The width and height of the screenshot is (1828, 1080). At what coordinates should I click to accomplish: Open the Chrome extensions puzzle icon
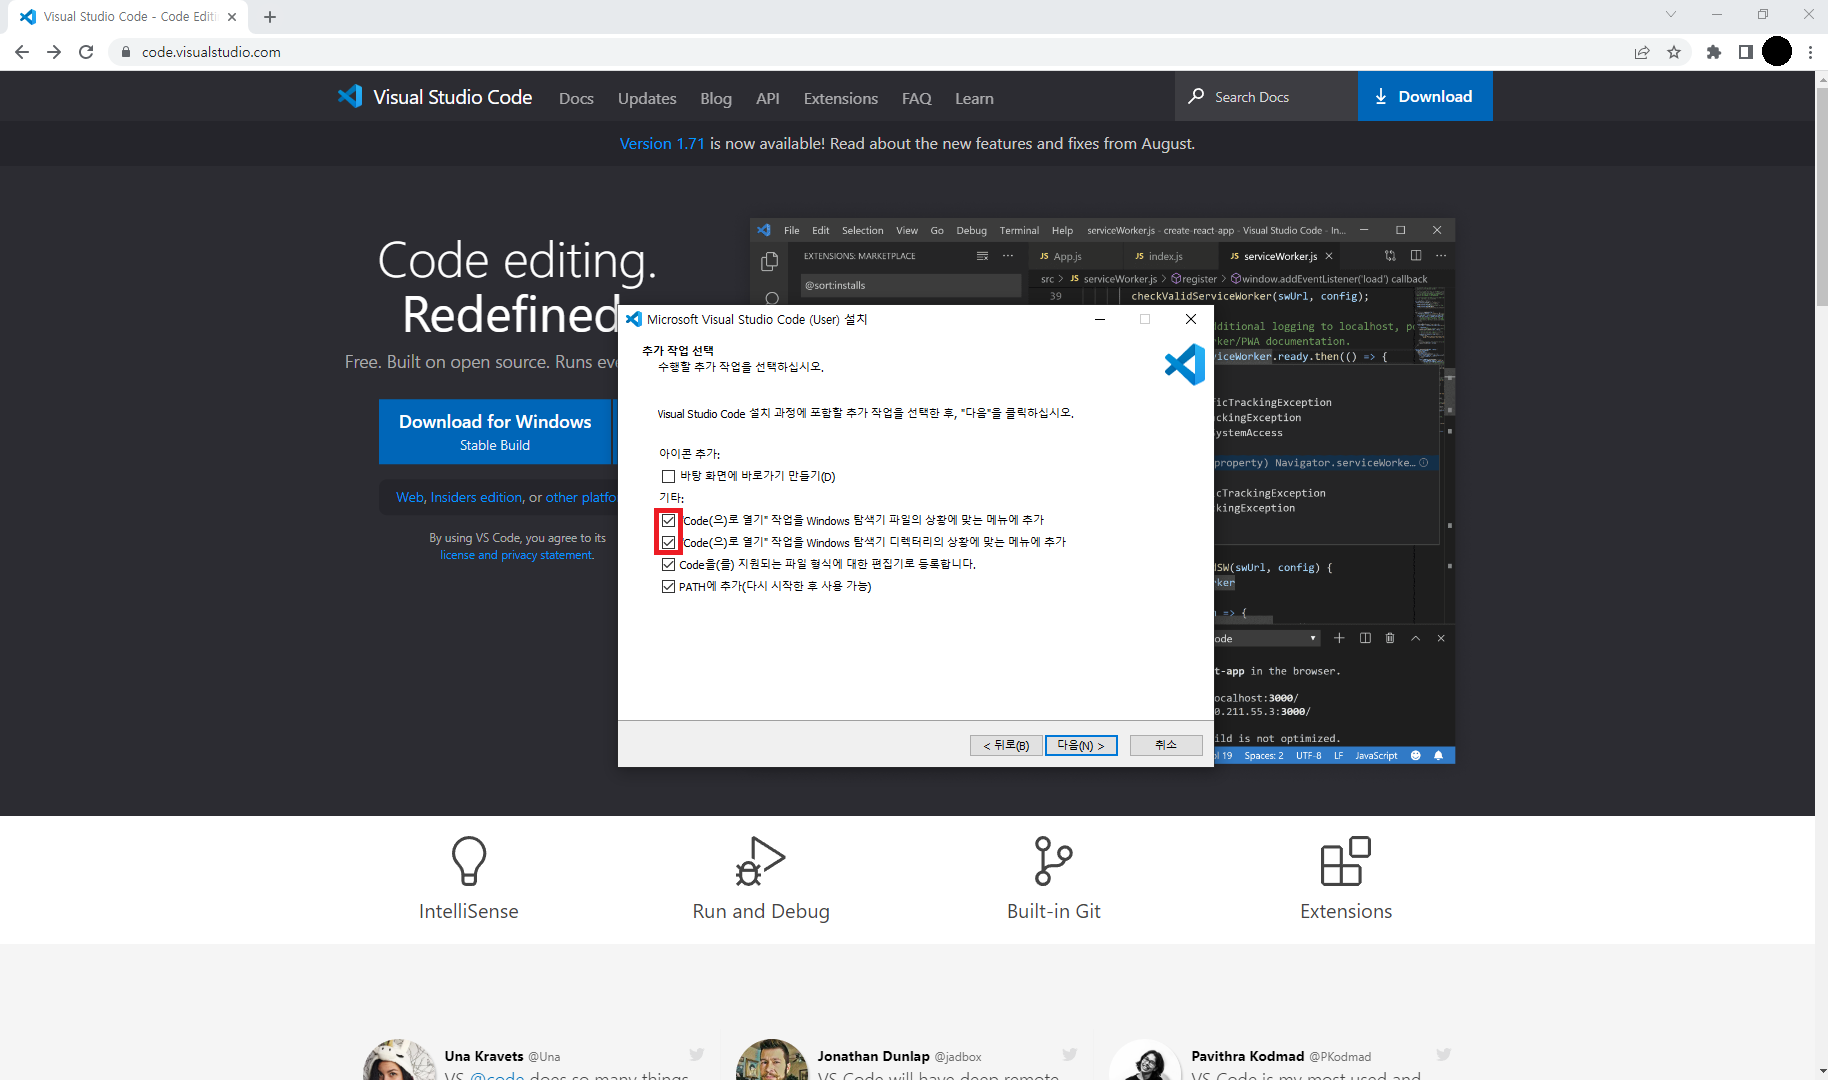pyautogui.click(x=1714, y=52)
